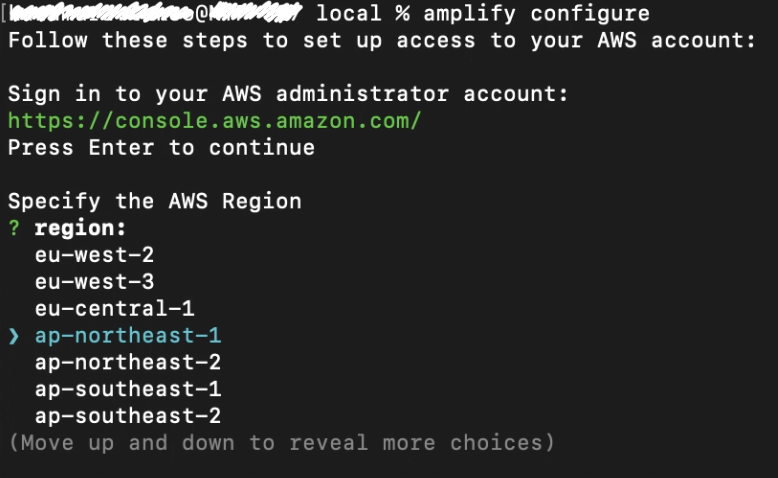
Task: Choose the ap-southeast-1 region entry
Action: pyautogui.click(x=128, y=390)
